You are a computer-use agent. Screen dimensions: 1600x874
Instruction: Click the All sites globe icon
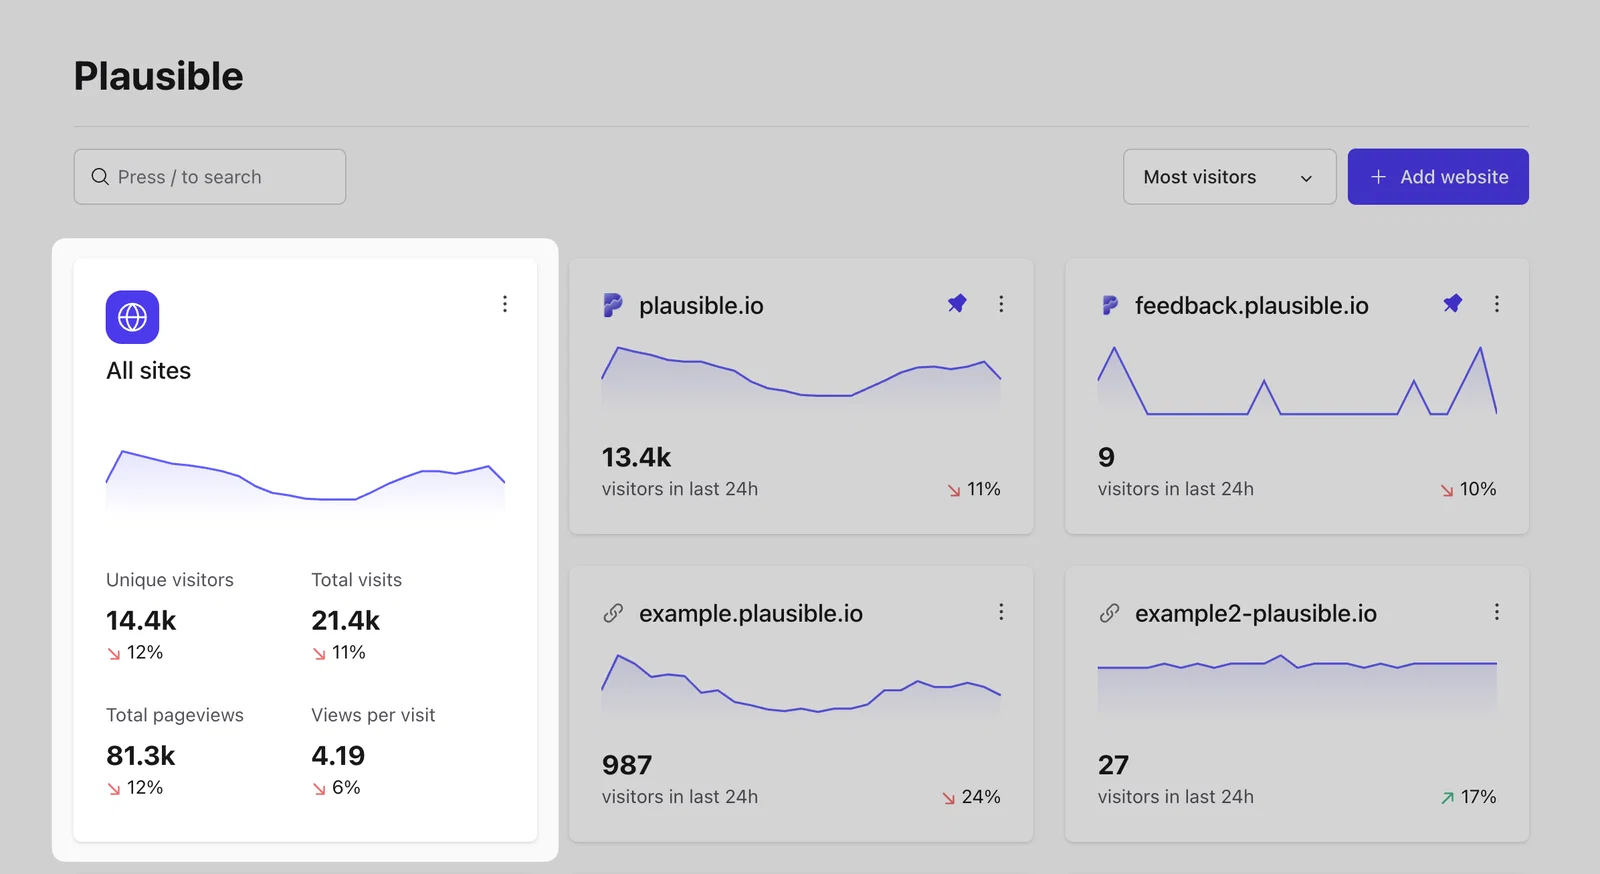pos(132,317)
